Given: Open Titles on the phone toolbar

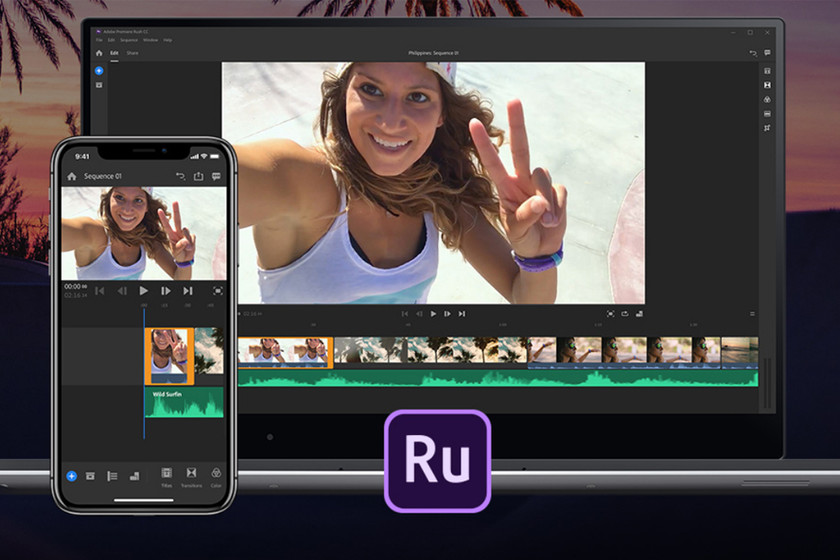Looking at the screenshot, I should coord(167,477).
